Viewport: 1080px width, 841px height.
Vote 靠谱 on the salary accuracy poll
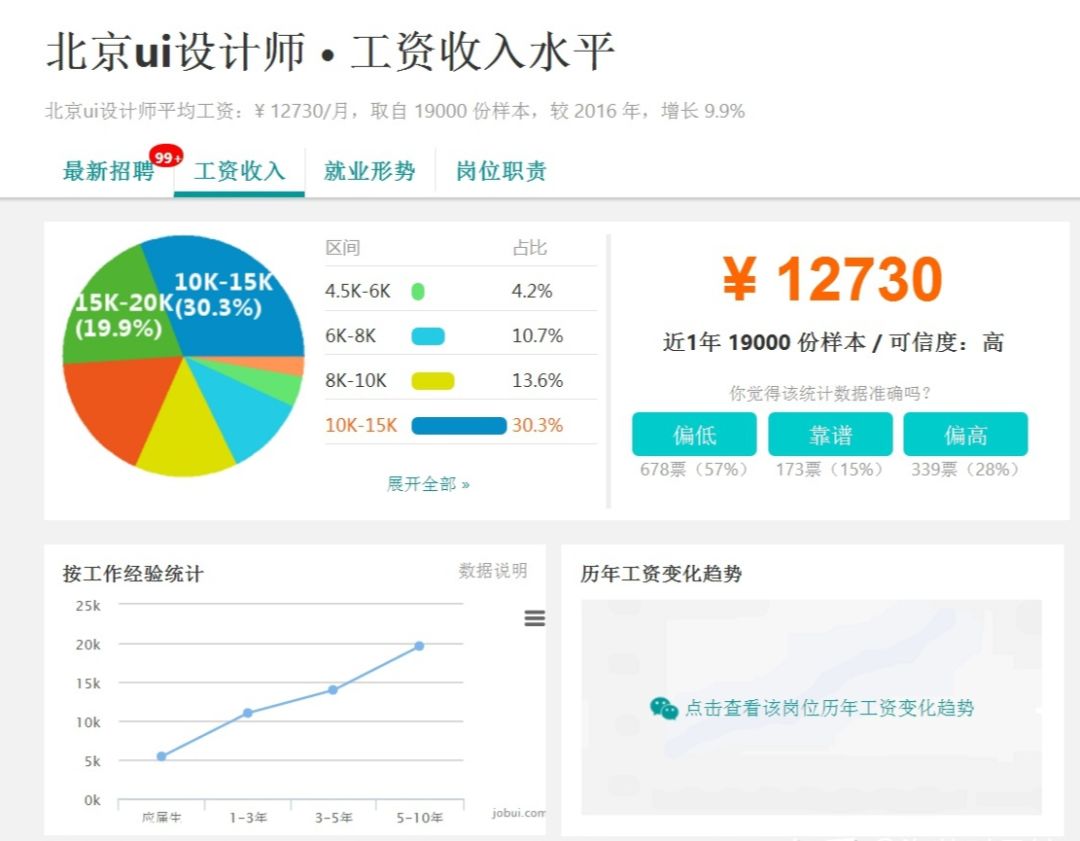coord(830,434)
